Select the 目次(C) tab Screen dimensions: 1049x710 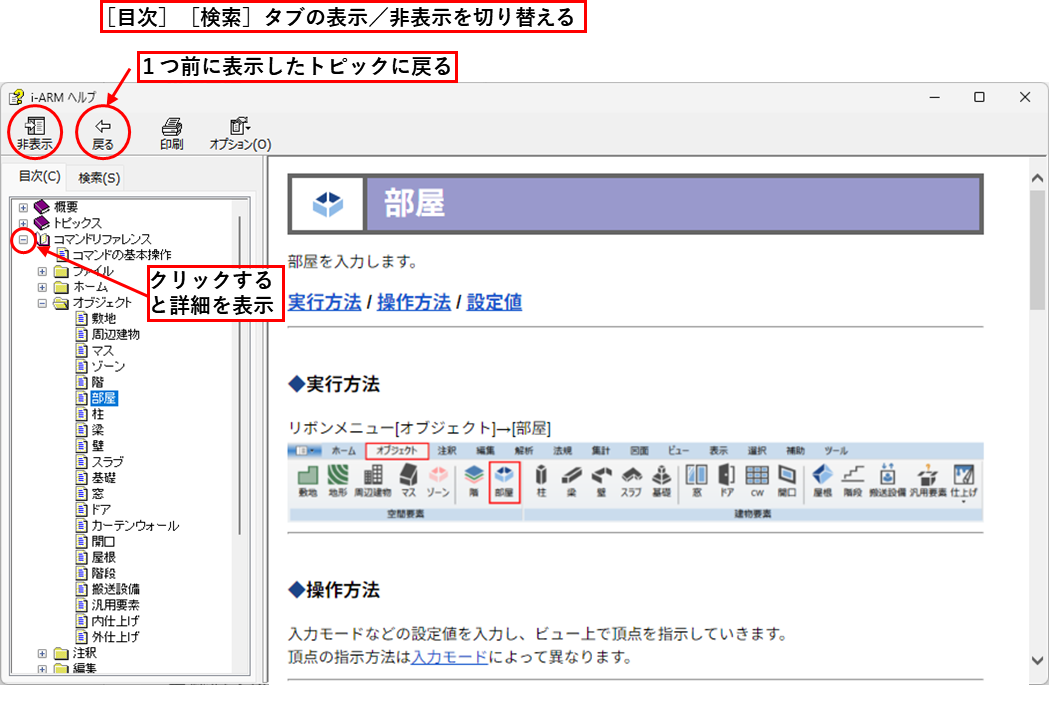39,177
